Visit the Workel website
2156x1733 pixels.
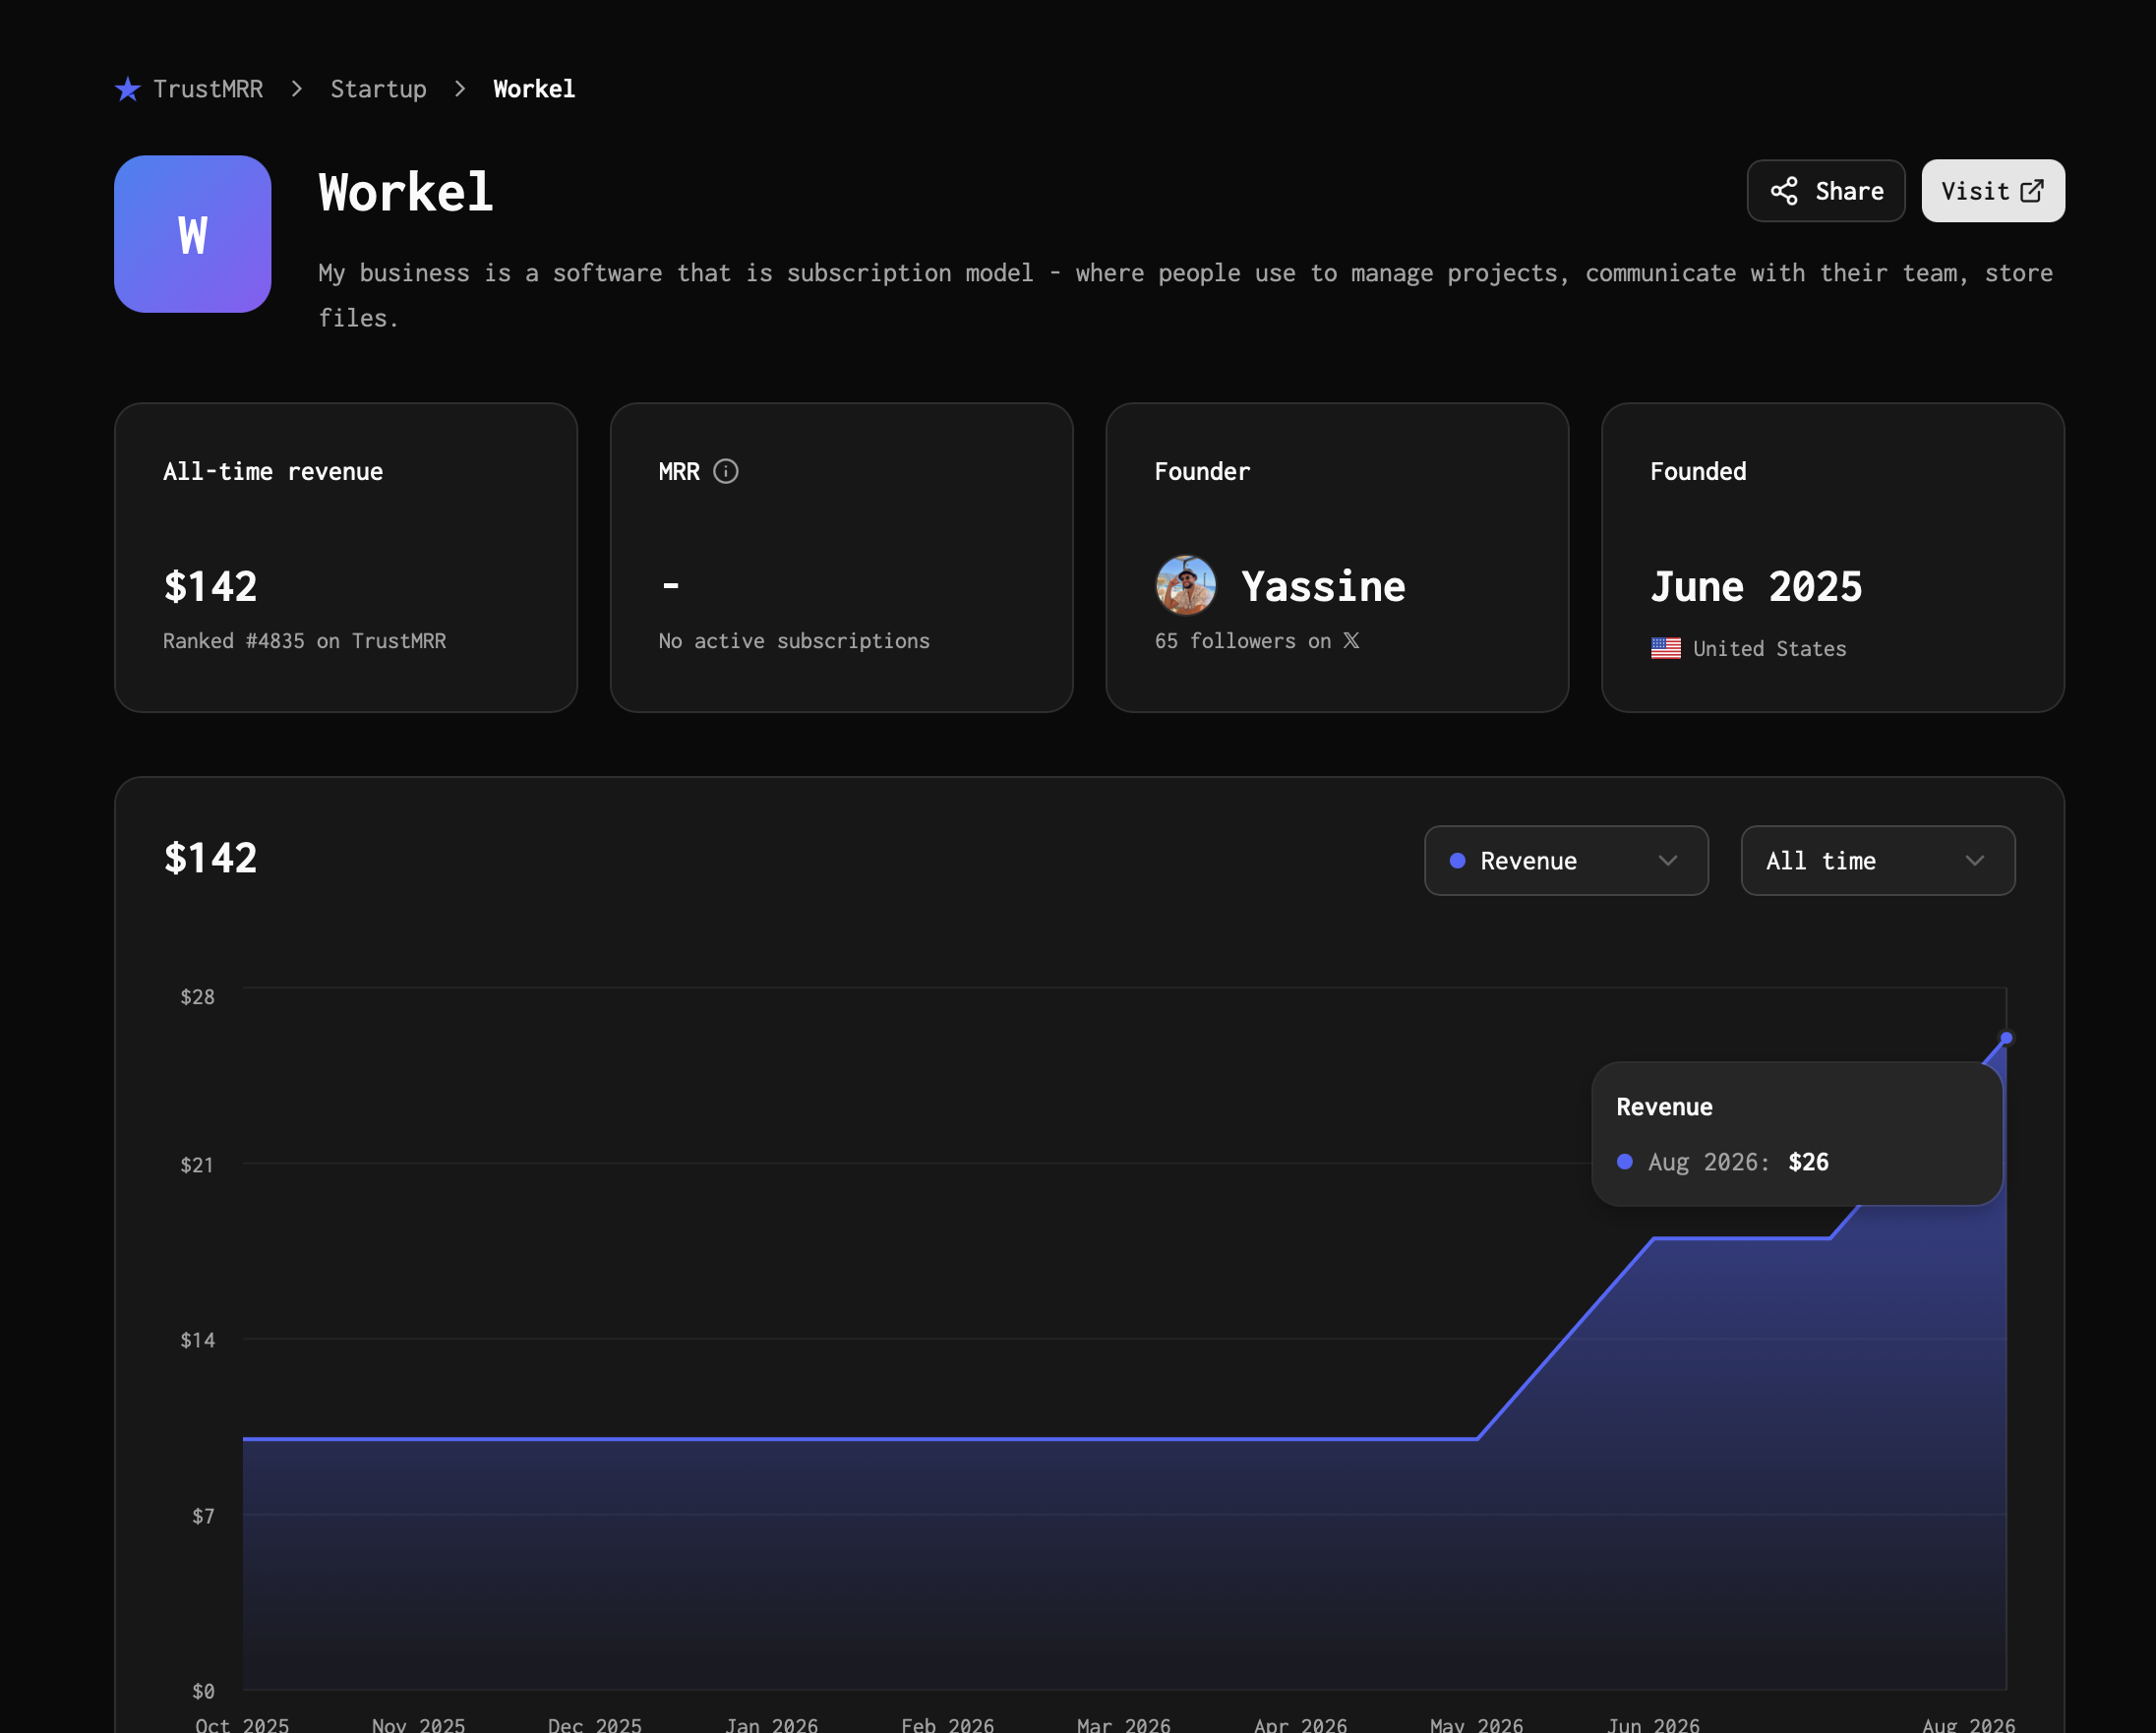pyautogui.click(x=1993, y=191)
